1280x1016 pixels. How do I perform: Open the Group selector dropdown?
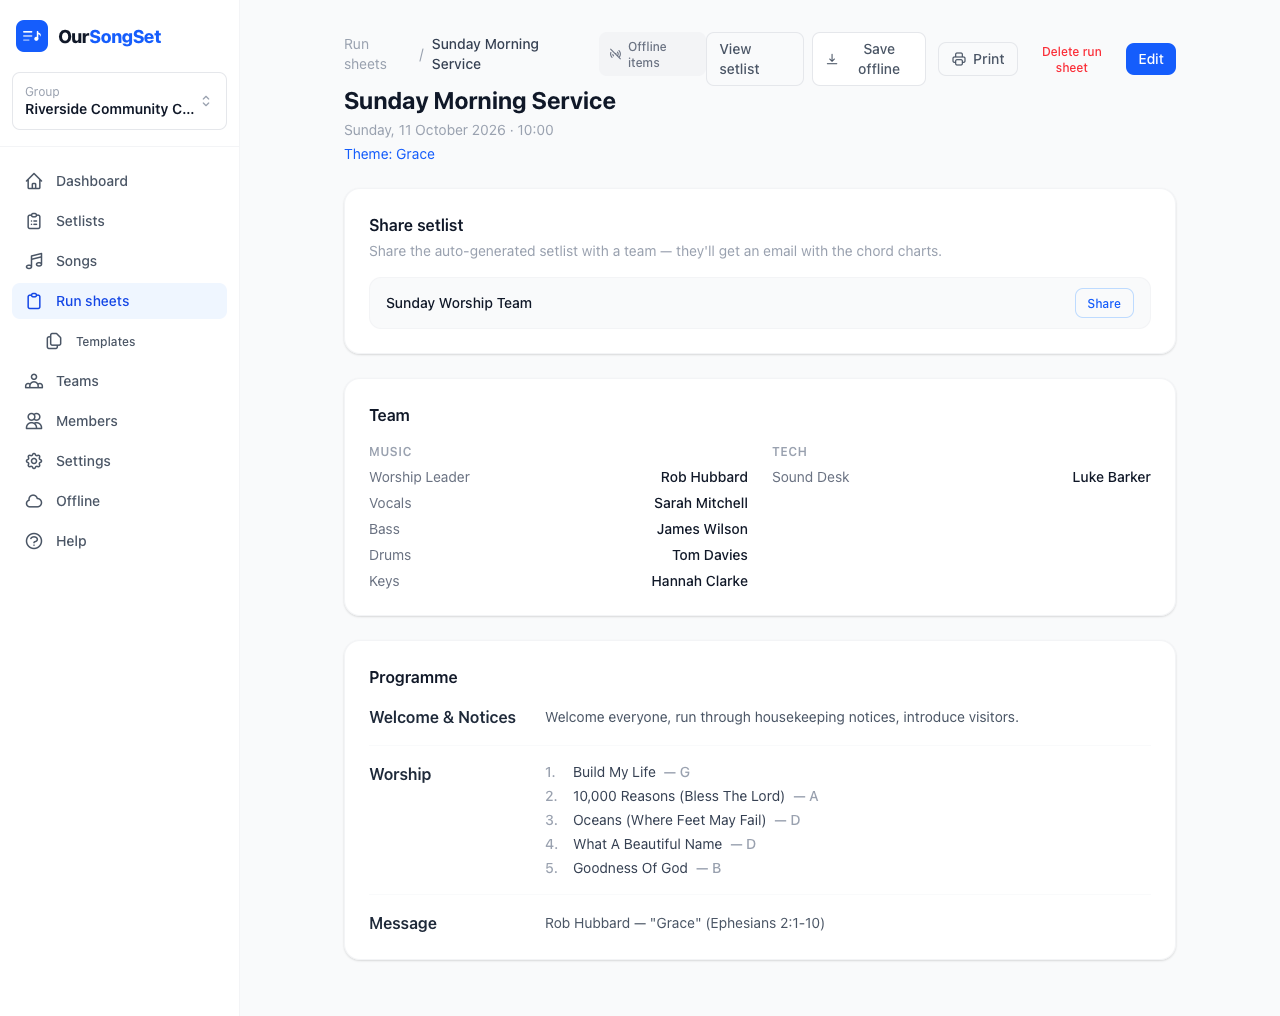tap(119, 101)
